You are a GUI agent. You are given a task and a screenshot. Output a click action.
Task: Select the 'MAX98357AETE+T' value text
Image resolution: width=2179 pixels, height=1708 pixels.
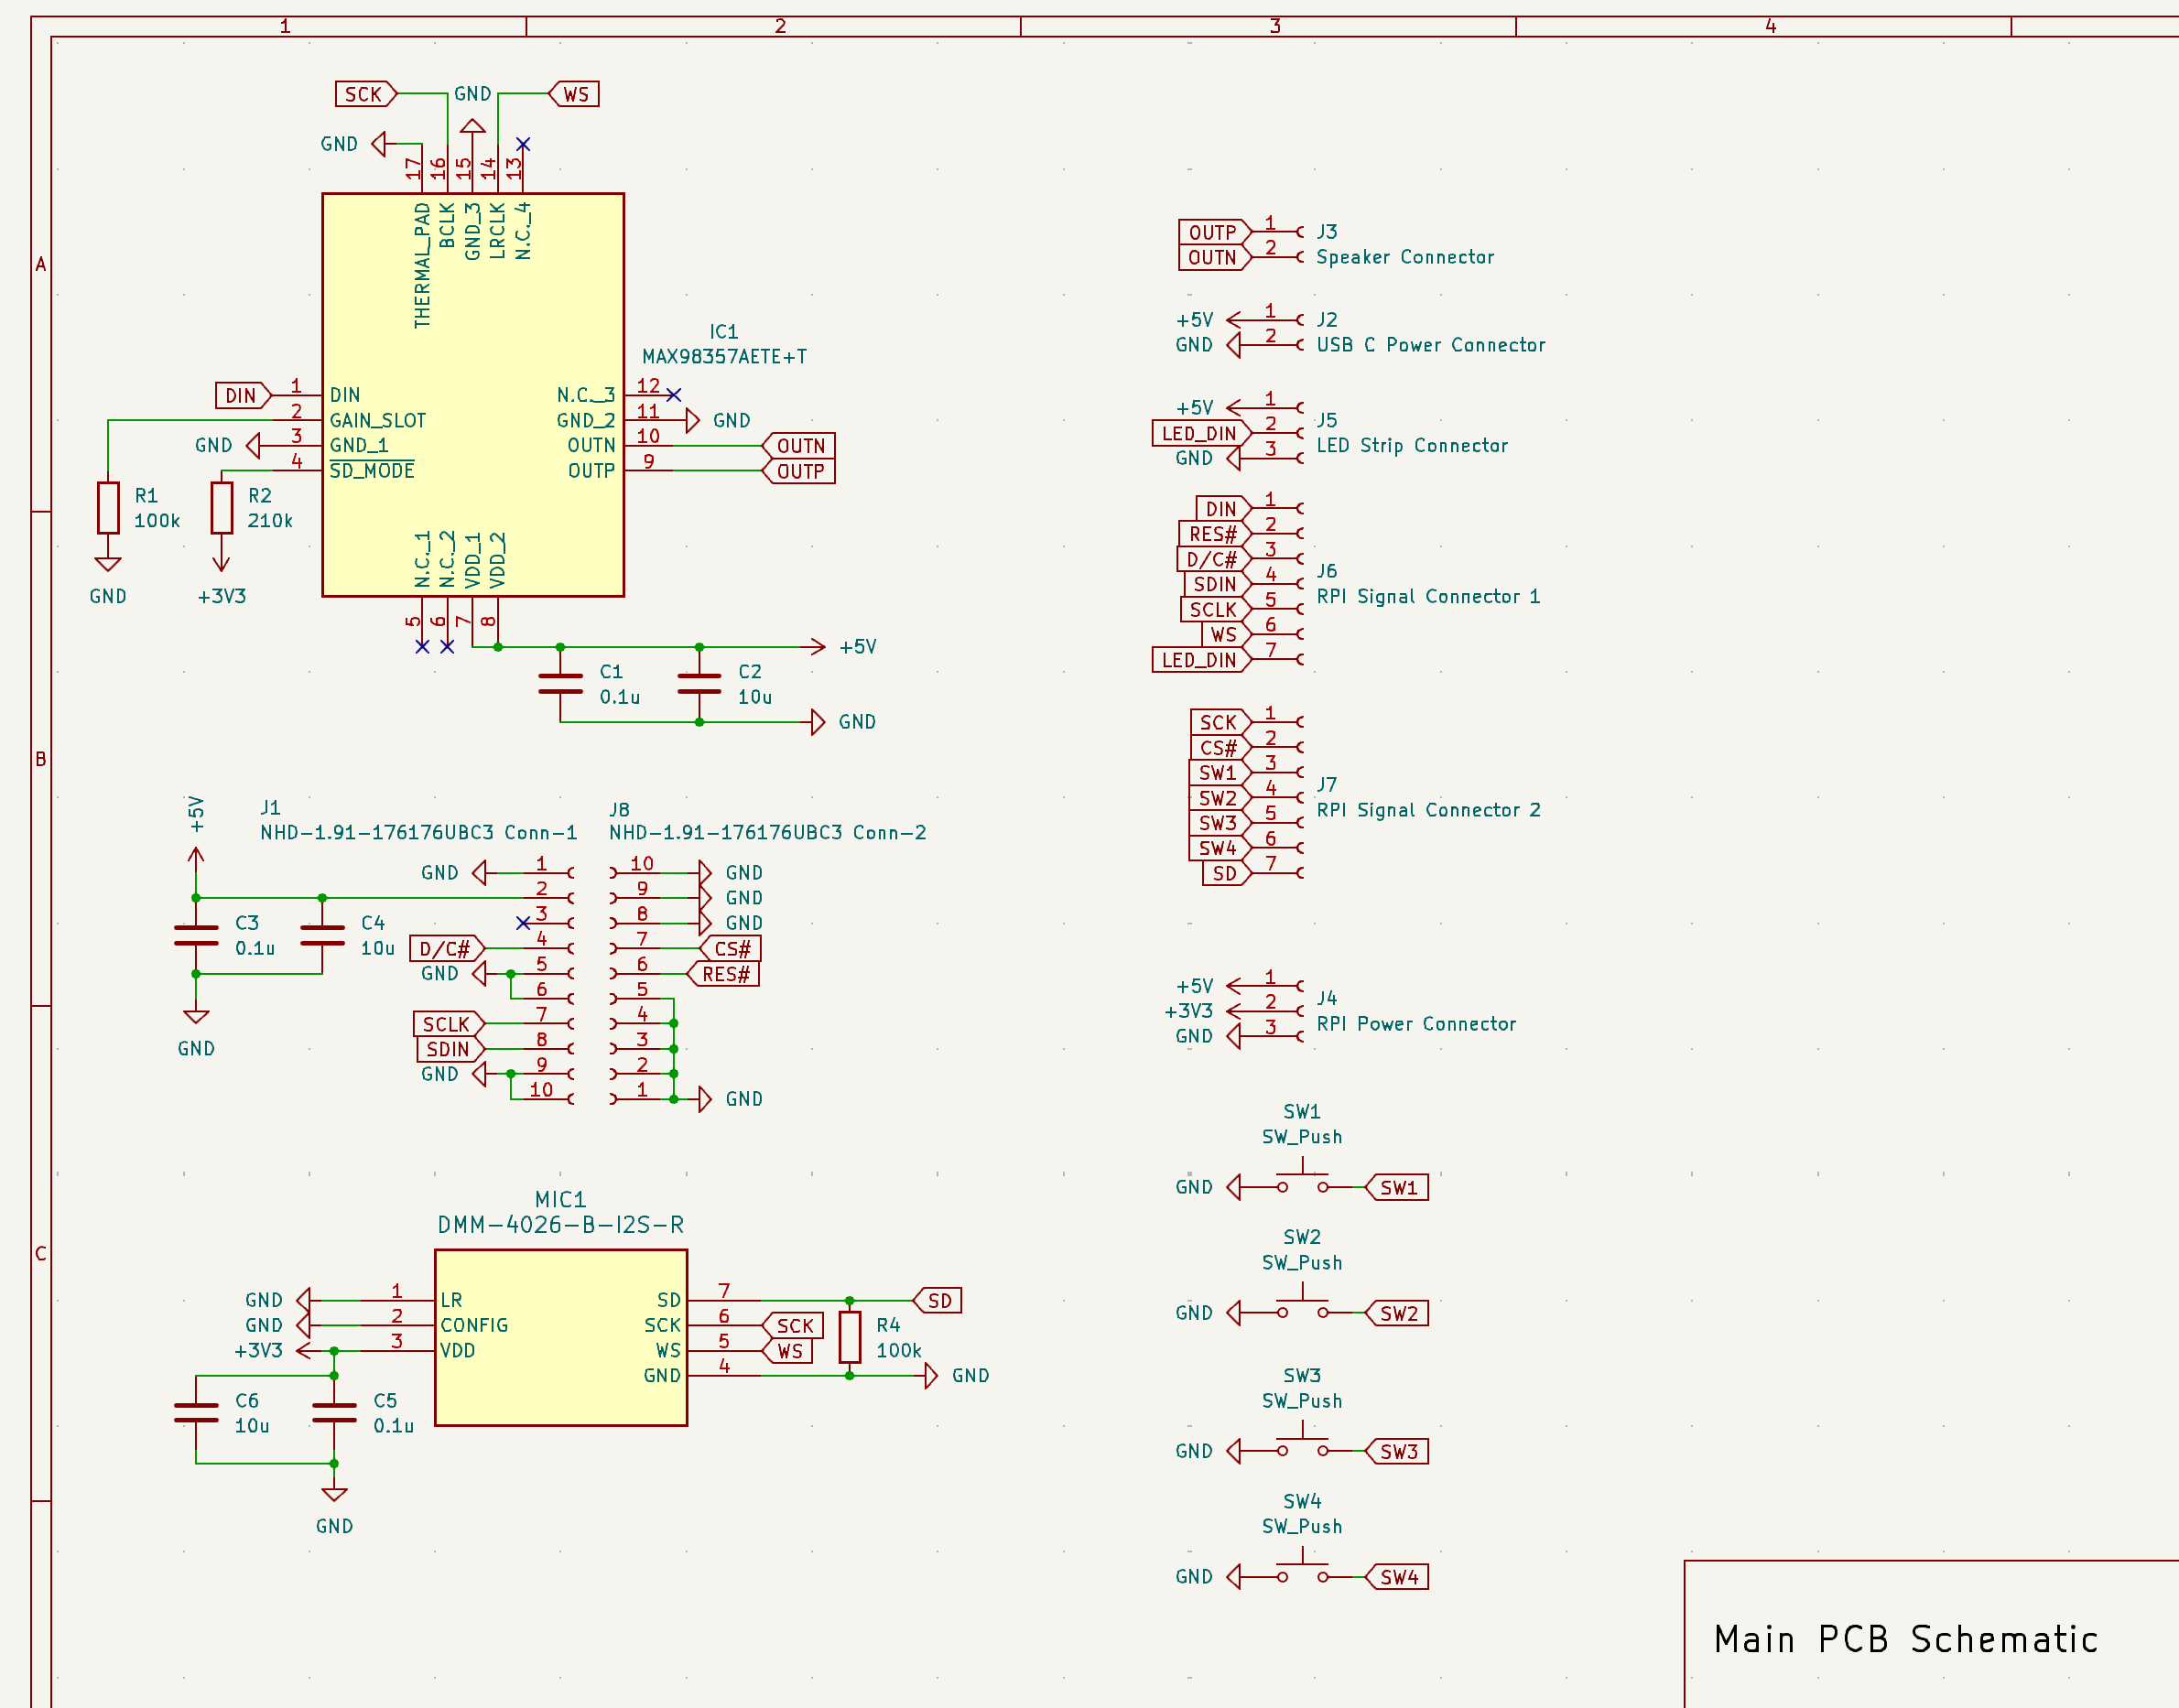724,357
